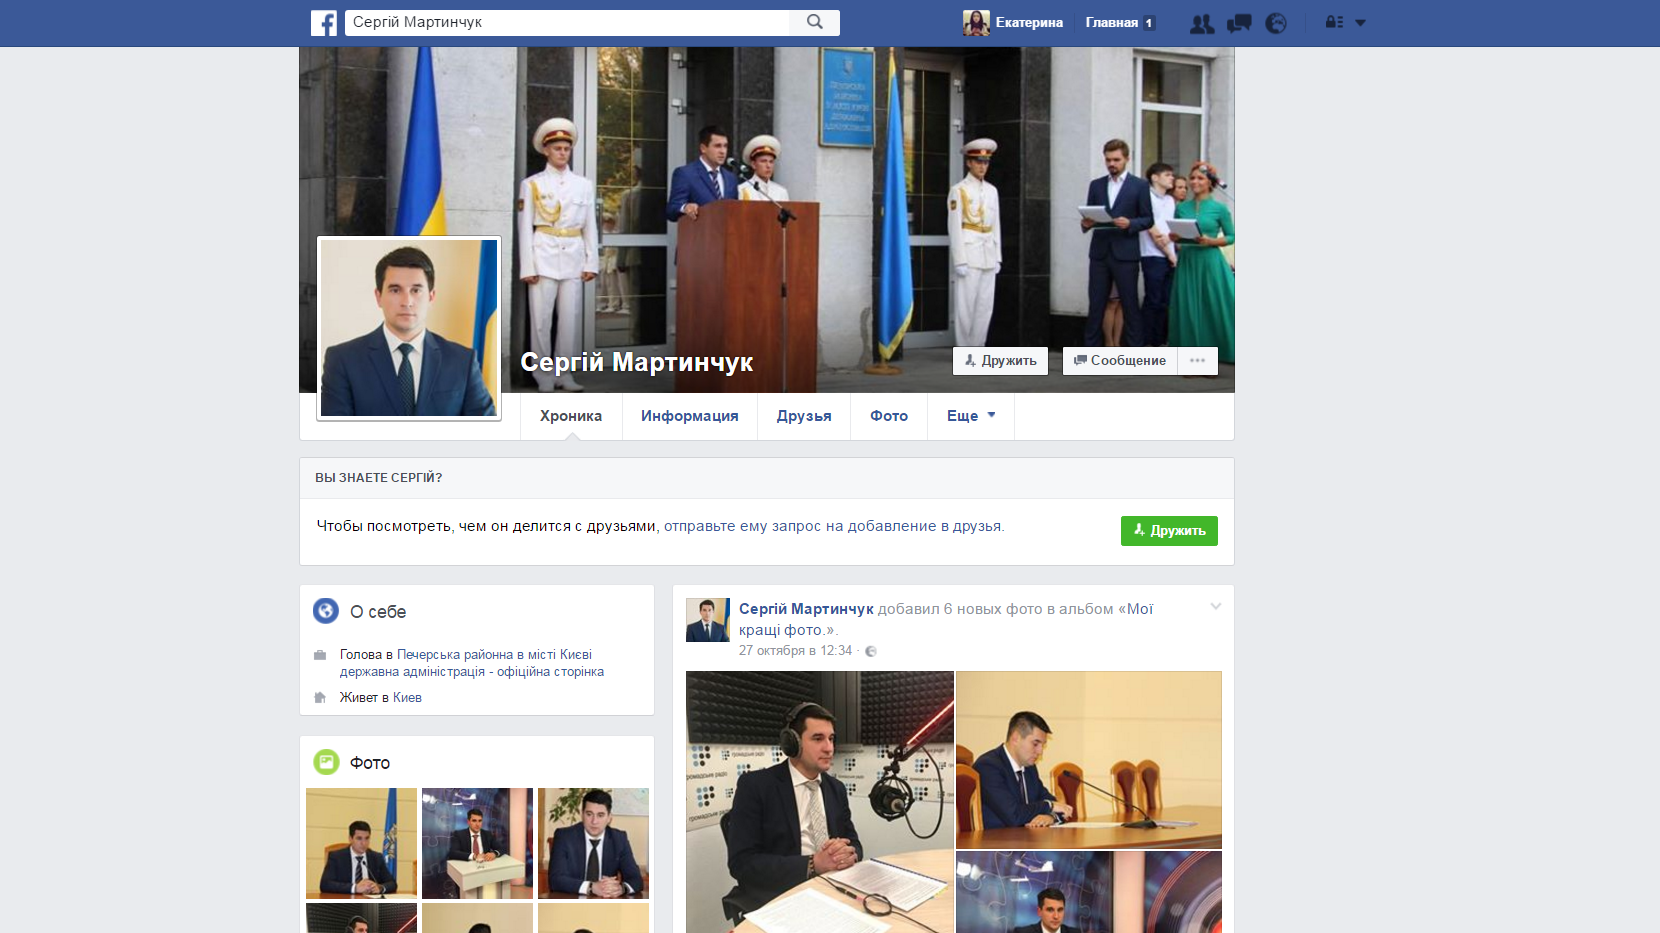Screen dimensions: 1660x933
Task: Click post author name Сергій Мартинчук
Action: point(806,609)
